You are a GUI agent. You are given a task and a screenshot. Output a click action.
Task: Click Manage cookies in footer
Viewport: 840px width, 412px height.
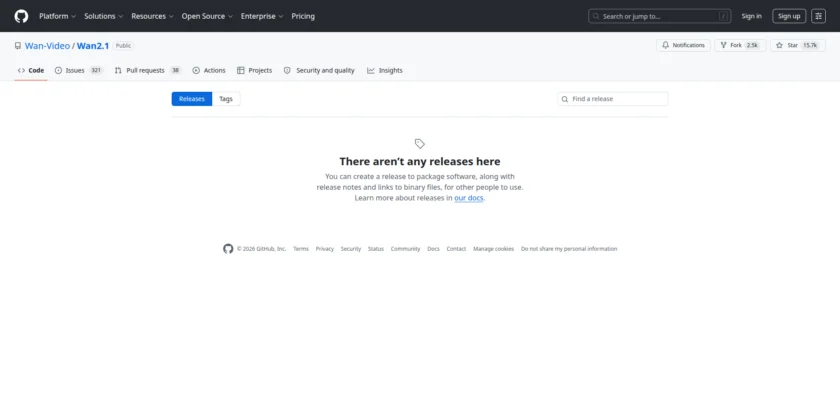click(493, 249)
